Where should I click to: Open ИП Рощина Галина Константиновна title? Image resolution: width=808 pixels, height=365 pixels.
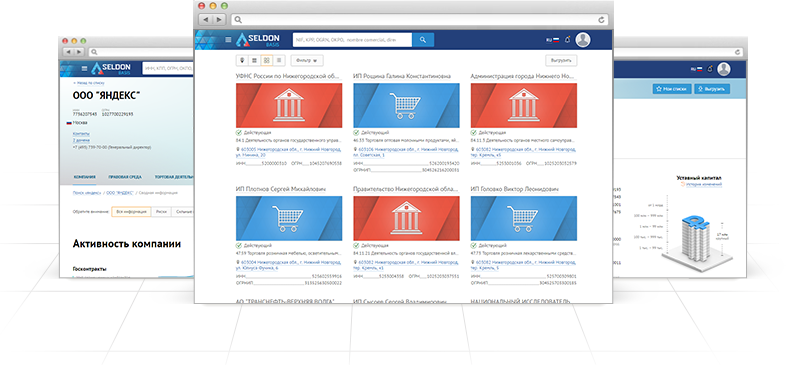click(x=402, y=76)
